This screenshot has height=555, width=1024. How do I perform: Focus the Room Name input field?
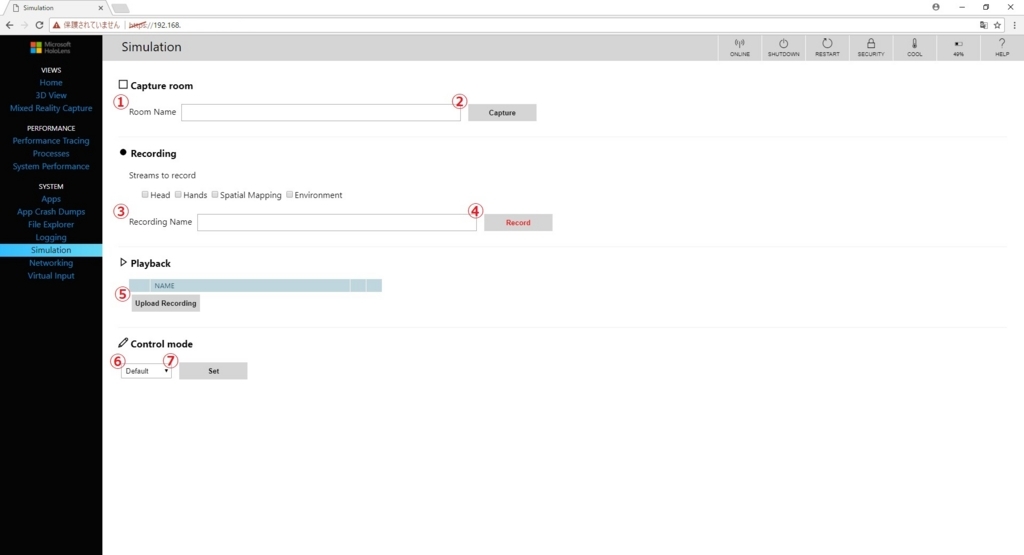pos(321,112)
